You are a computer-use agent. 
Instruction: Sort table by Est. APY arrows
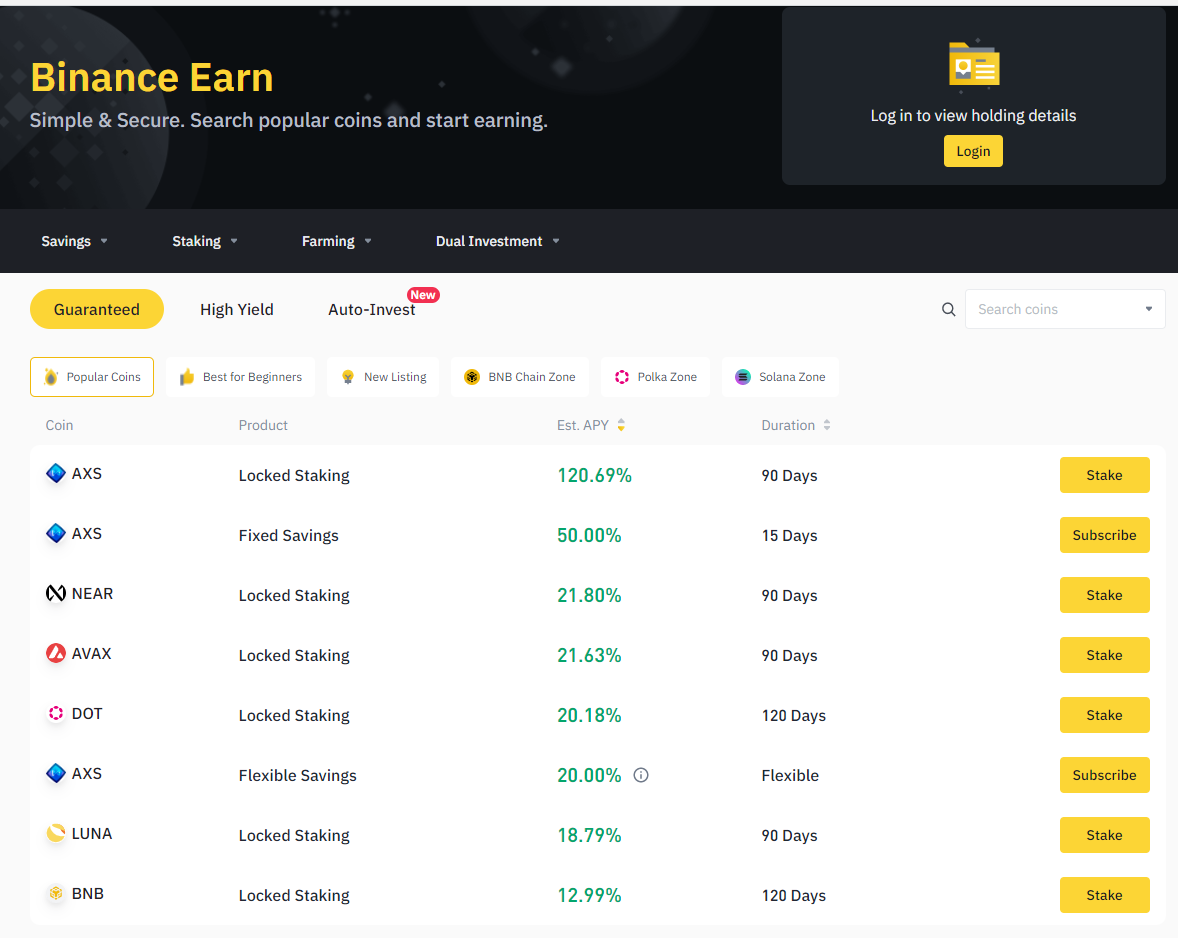pyautogui.click(x=621, y=425)
